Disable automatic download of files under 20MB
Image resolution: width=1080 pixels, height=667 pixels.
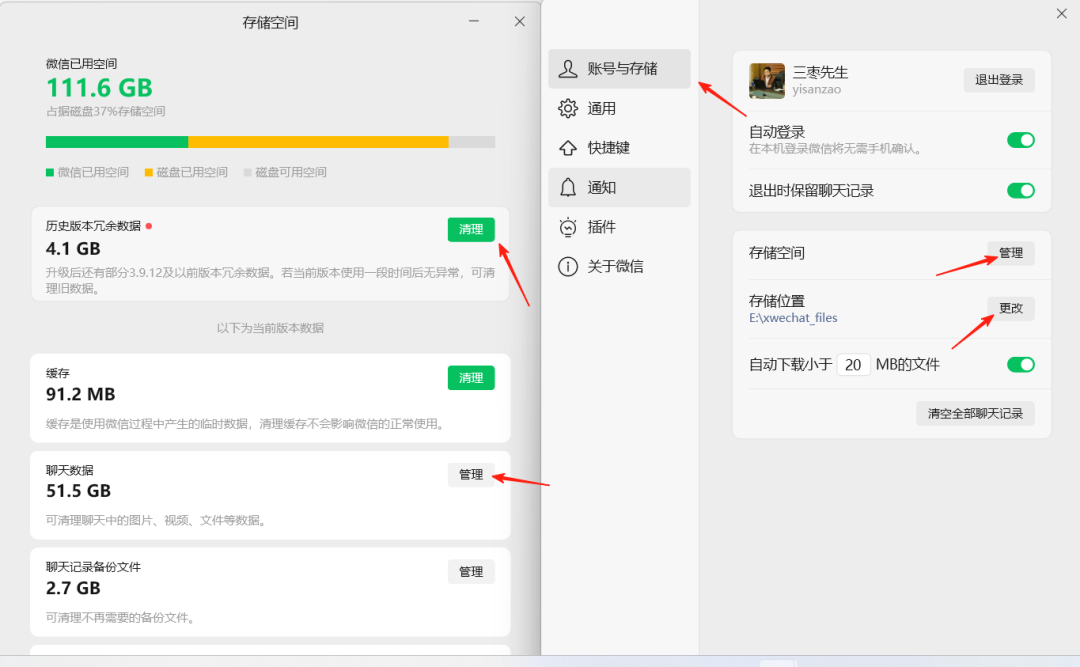1021,364
